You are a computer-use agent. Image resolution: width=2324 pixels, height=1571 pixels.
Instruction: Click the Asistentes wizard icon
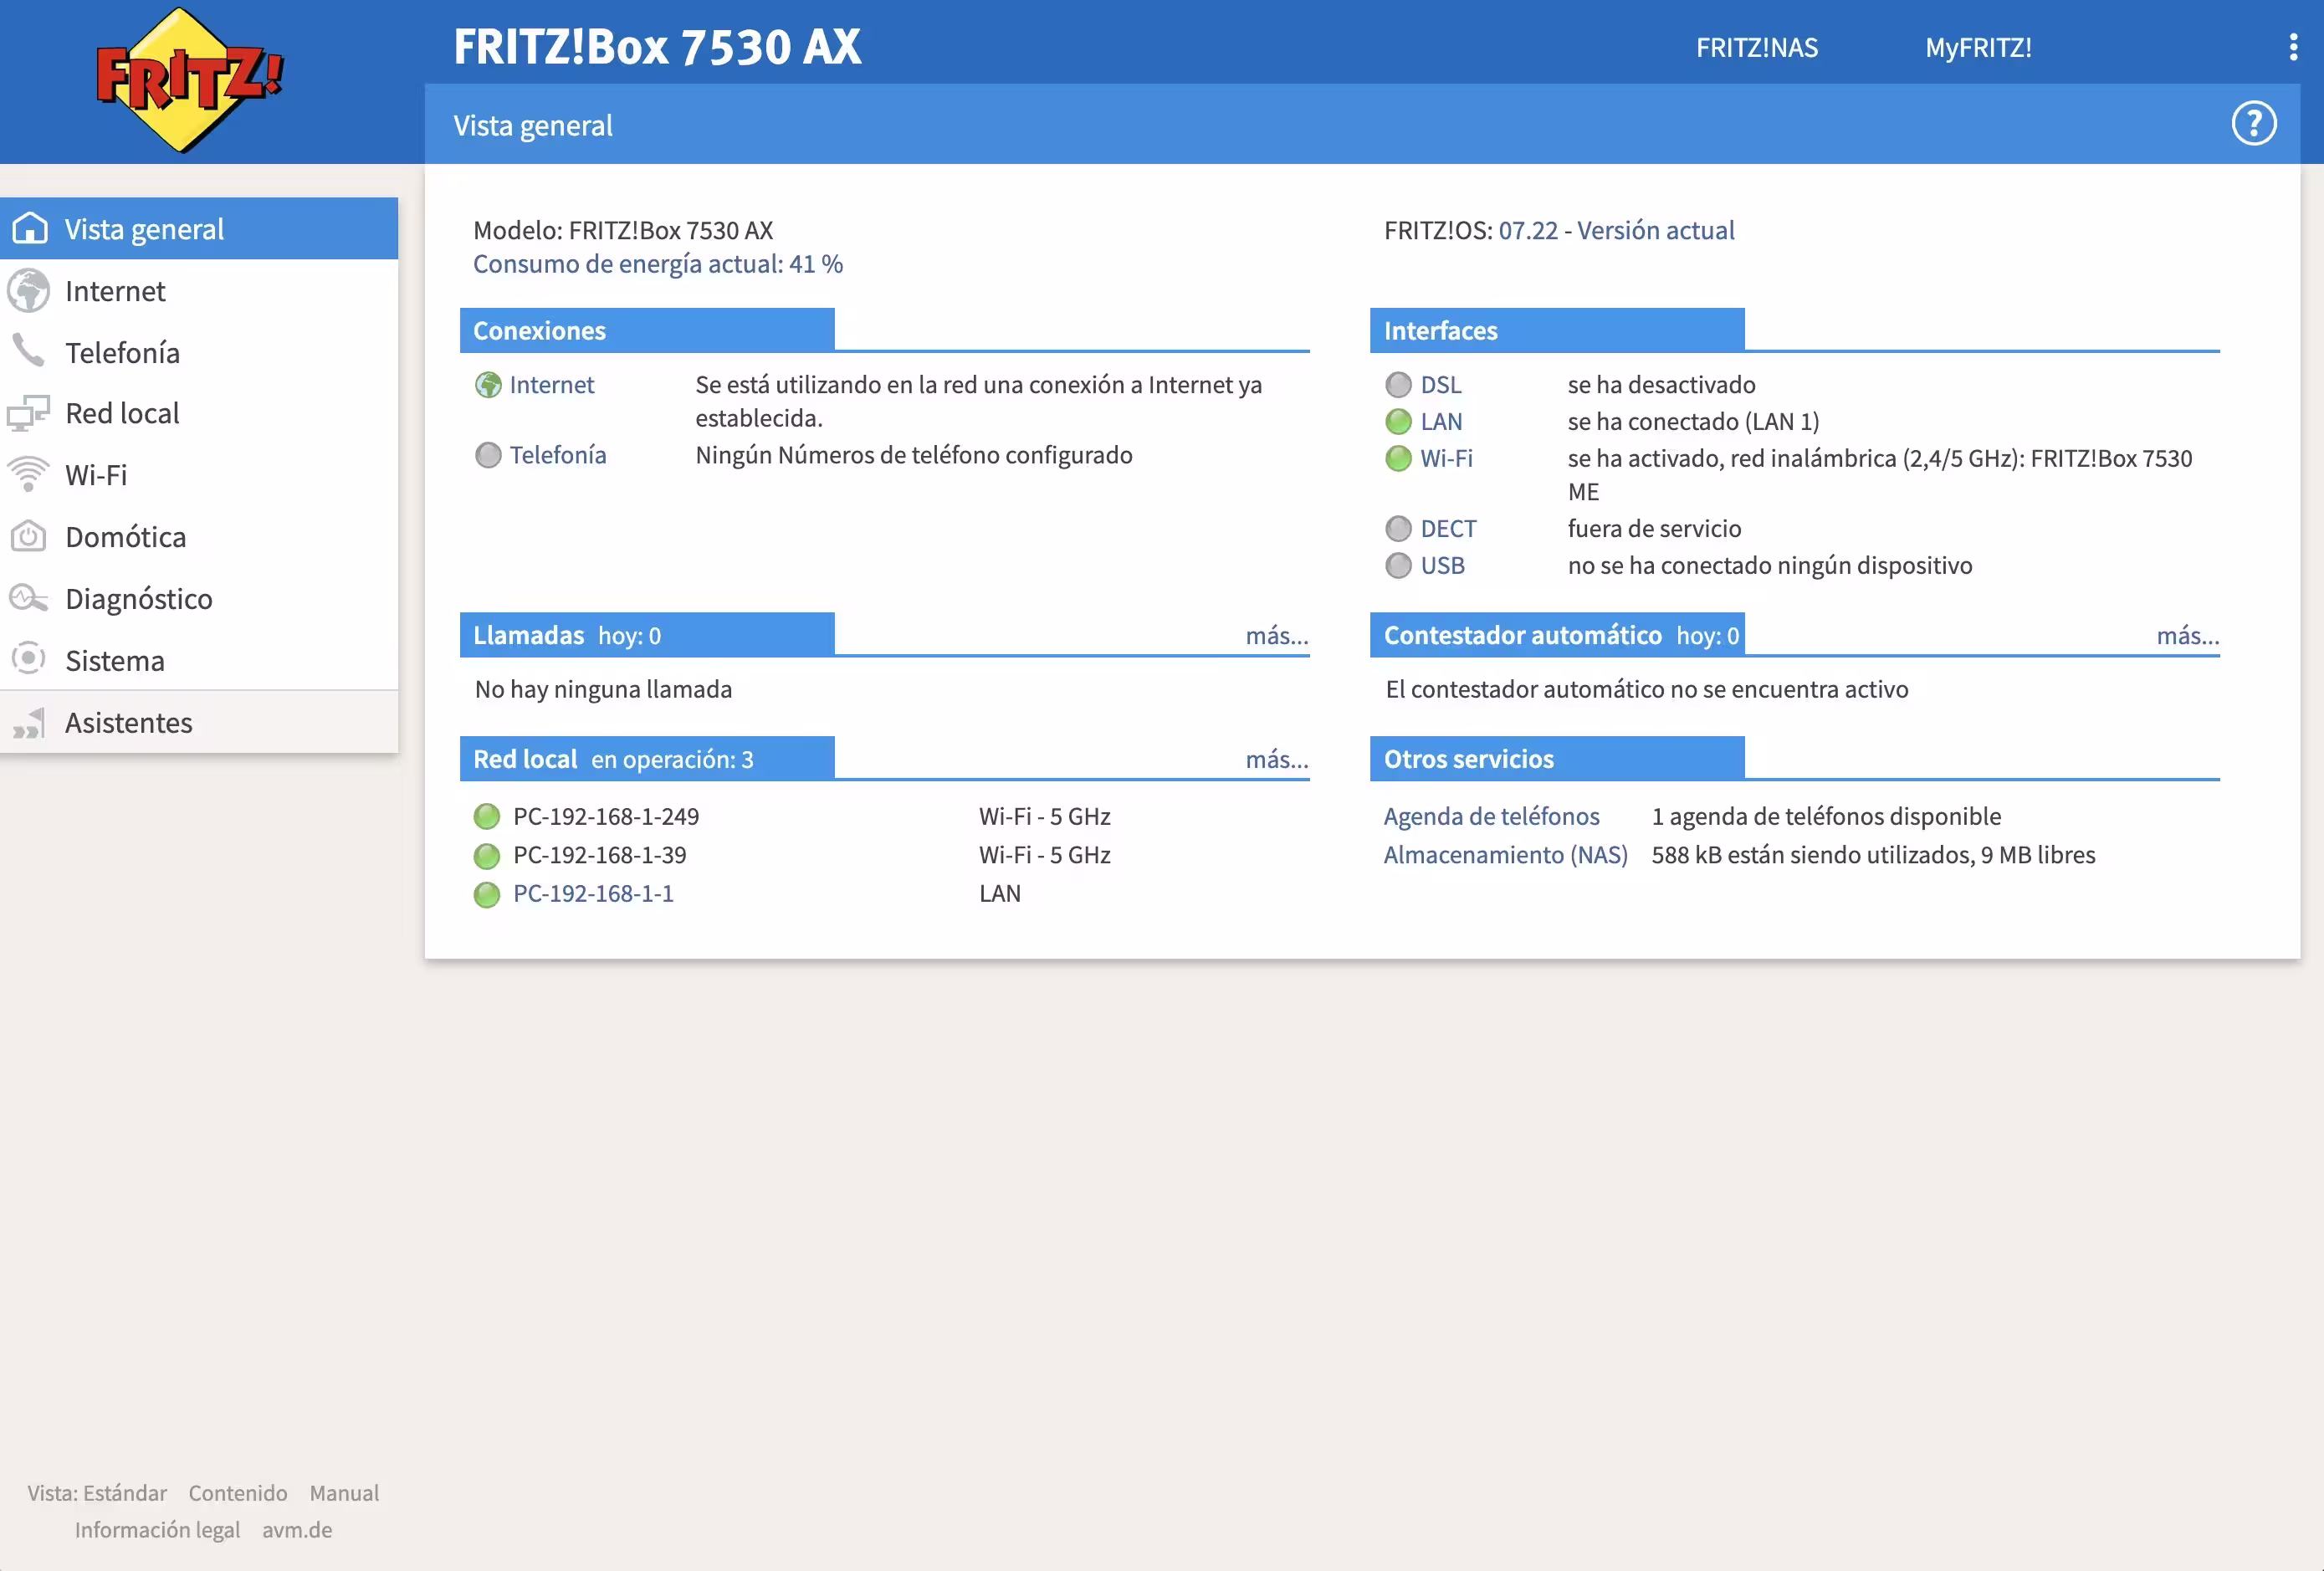coord(28,722)
